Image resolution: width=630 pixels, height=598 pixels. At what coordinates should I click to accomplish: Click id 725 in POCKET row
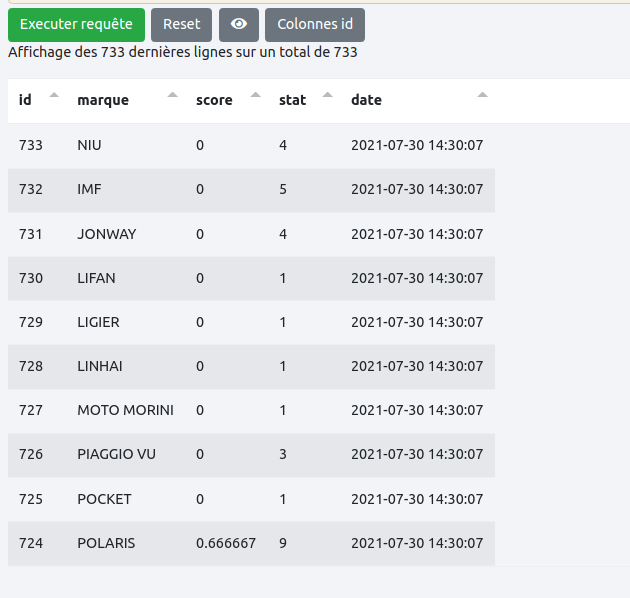[31, 499]
